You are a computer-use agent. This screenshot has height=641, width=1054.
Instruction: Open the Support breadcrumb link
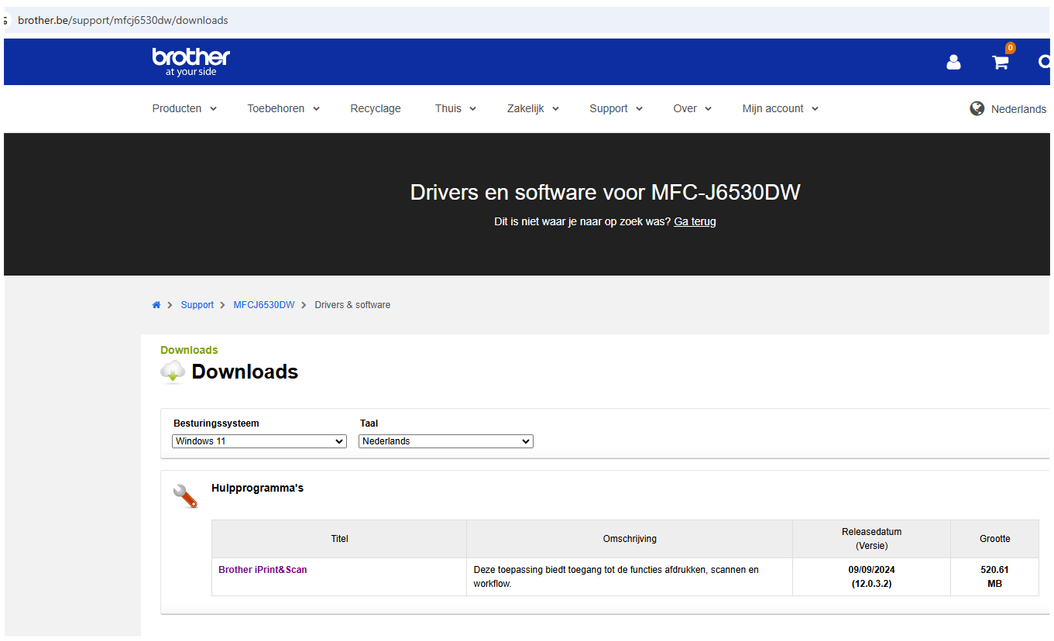coord(197,304)
